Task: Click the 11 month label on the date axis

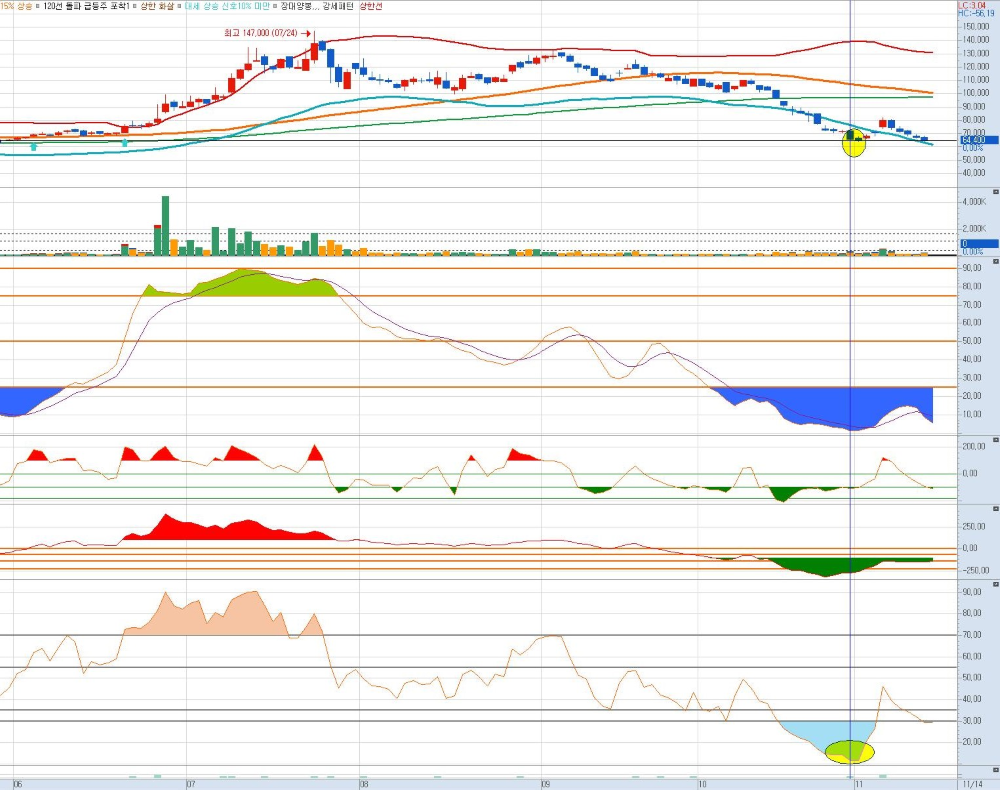Action: tap(858, 784)
